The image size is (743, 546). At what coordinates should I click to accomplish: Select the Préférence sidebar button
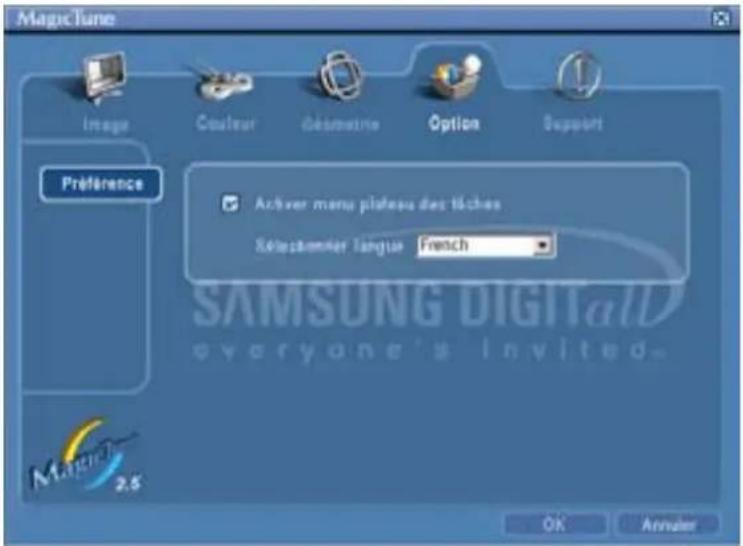point(101,184)
